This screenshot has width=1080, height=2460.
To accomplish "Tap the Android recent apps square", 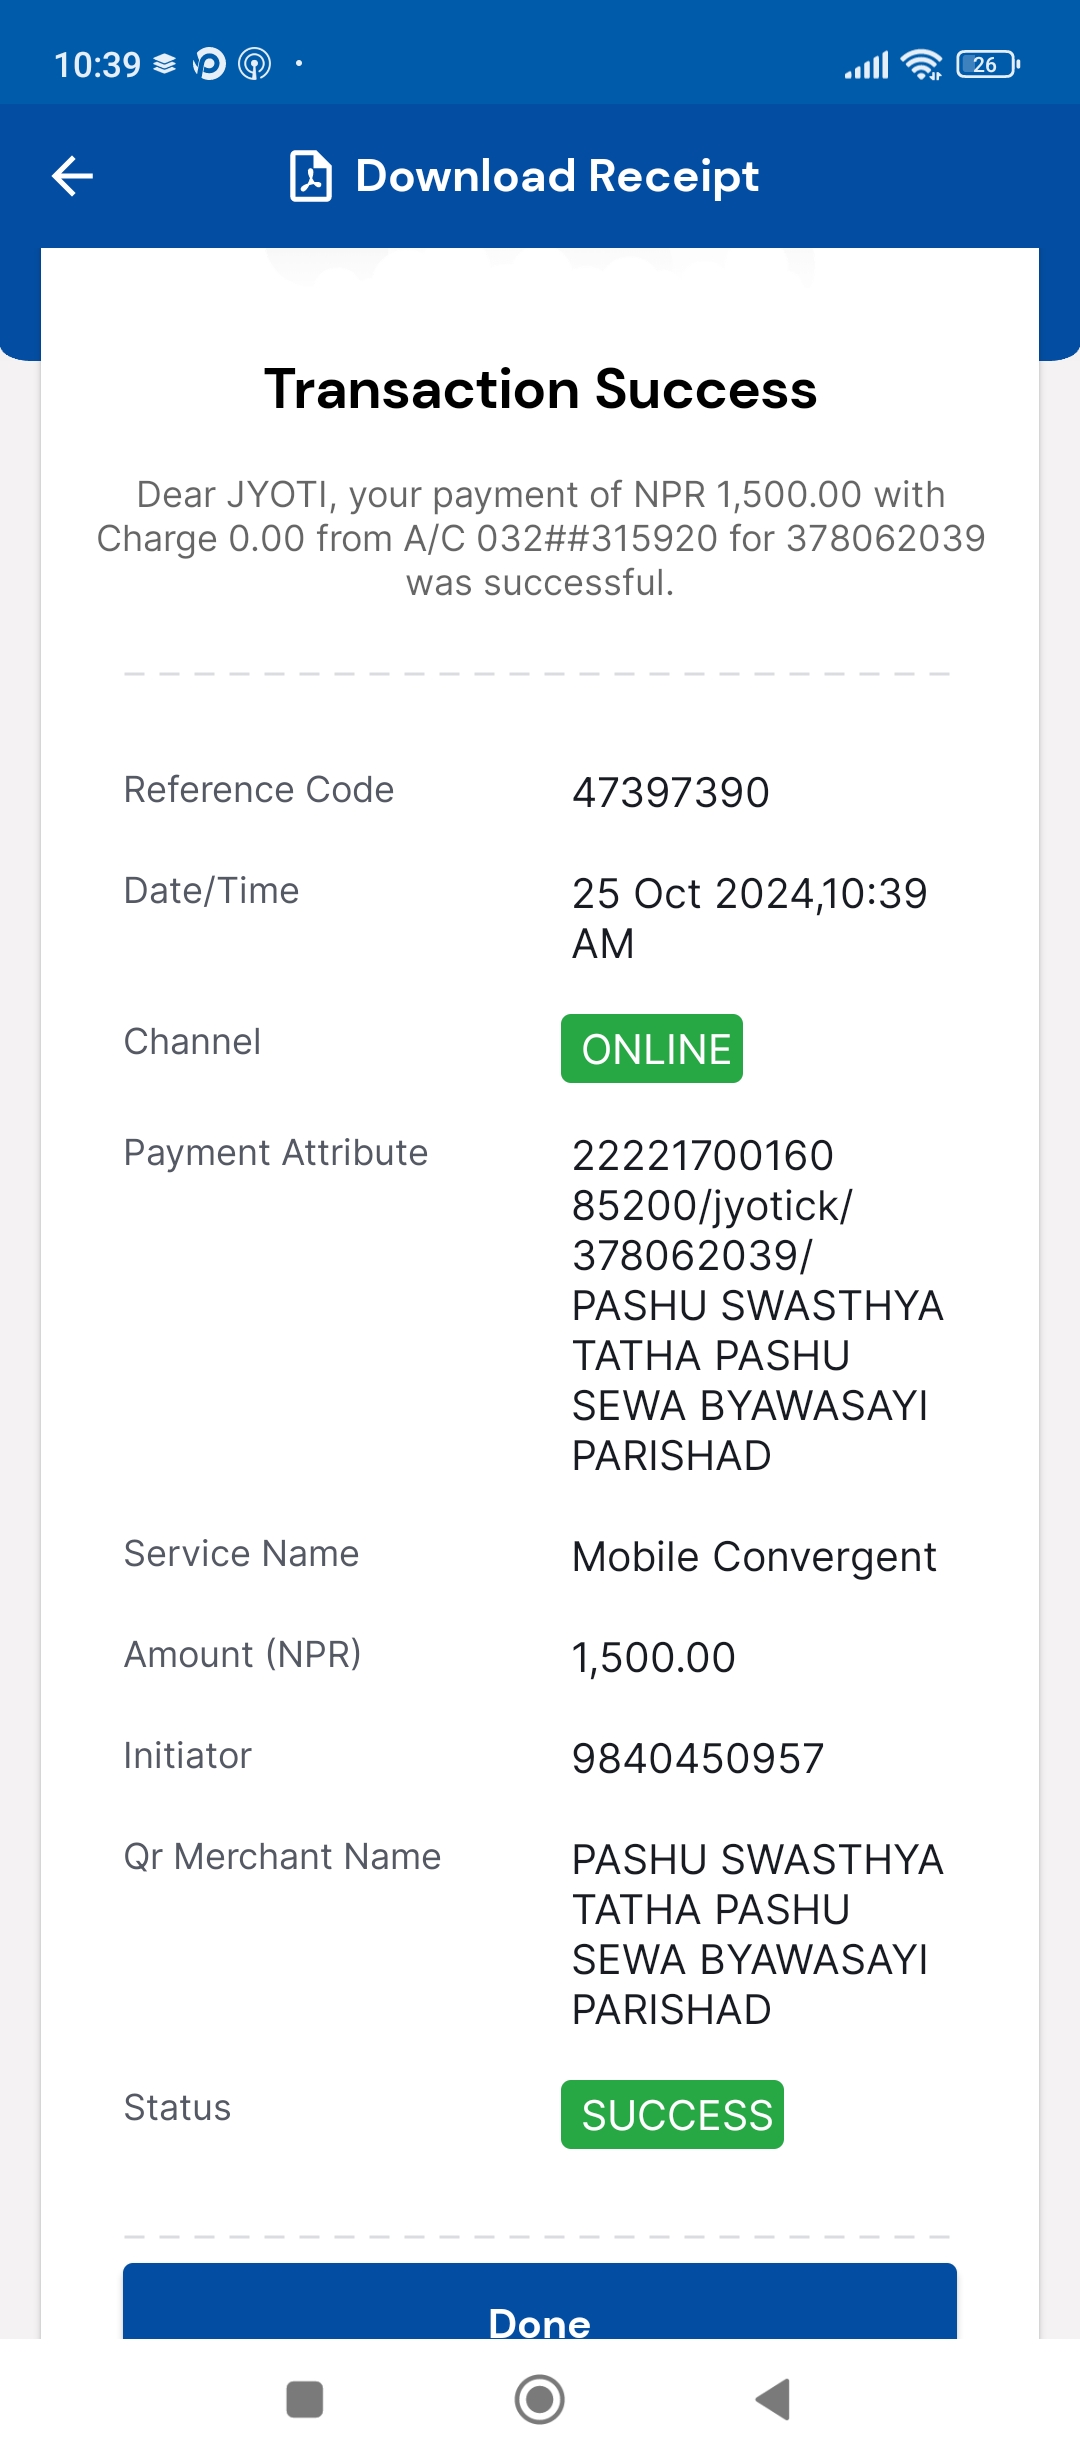I will pyautogui.click(x=304, y=2399).
